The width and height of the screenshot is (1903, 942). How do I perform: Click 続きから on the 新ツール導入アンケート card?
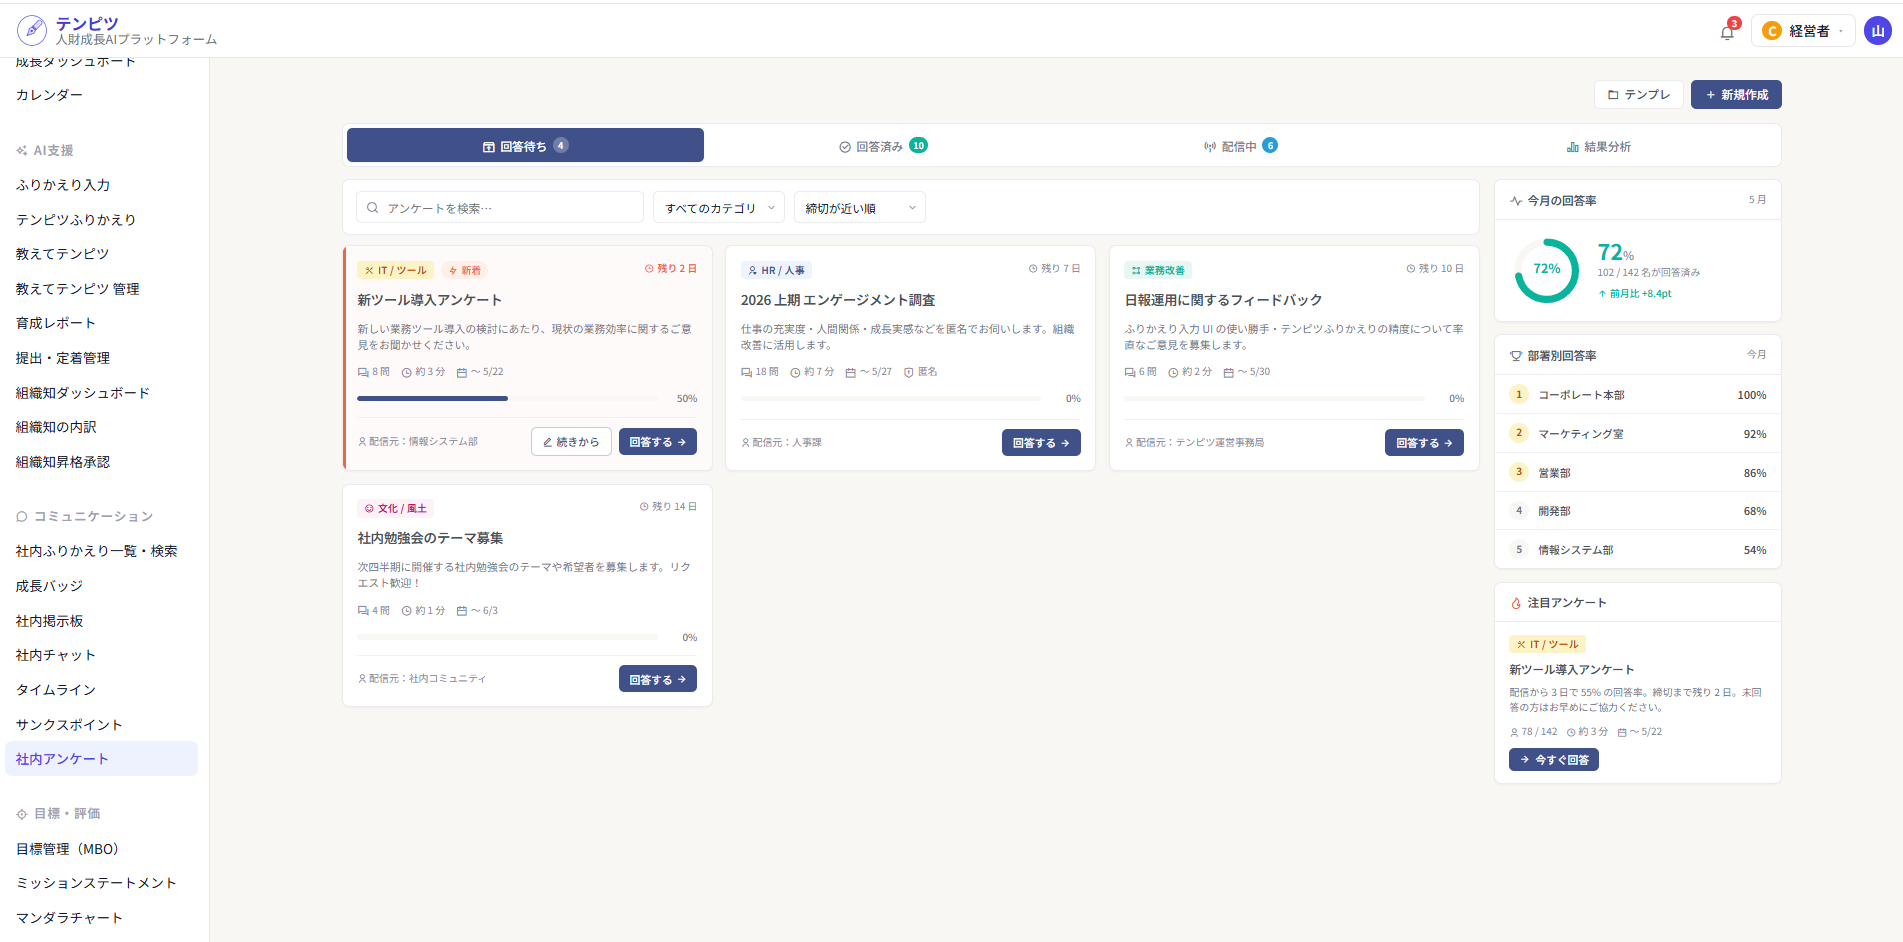click(x=571, y=442)
